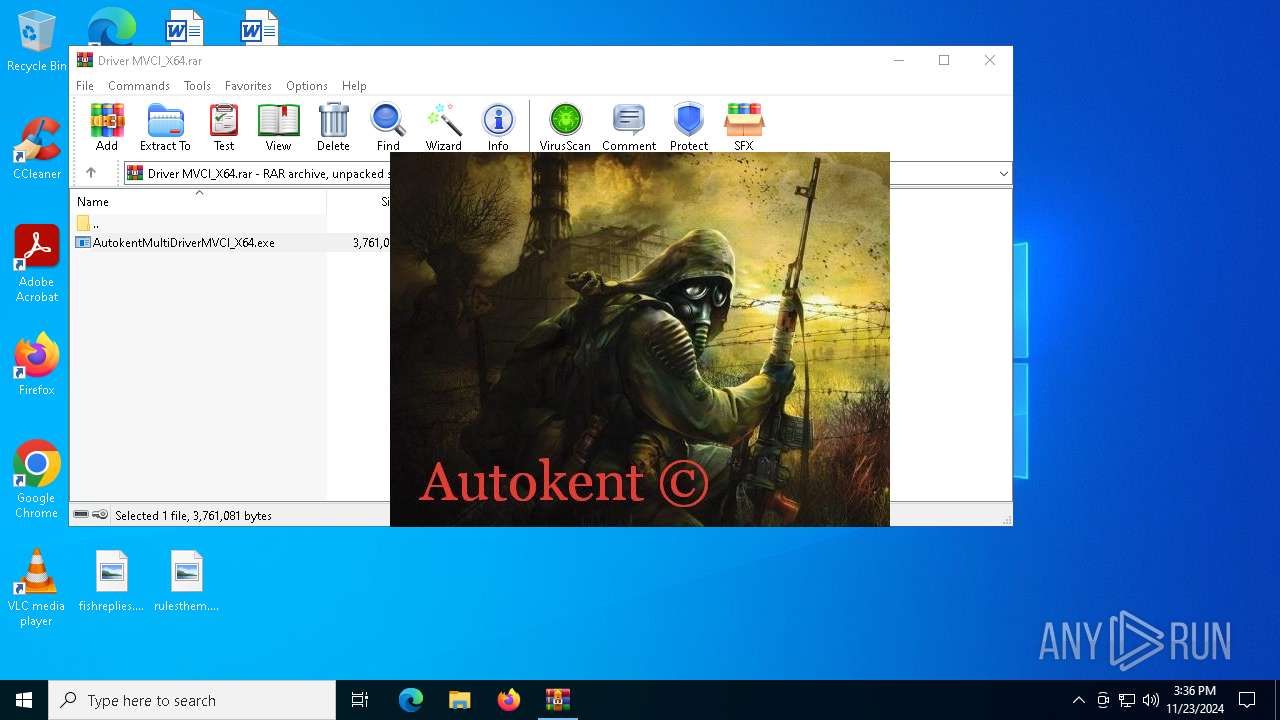
Task: Select AutokentMultiDriverMVCI_X64.exe file row
Action: pyautogui.click(x=232, y=242)
